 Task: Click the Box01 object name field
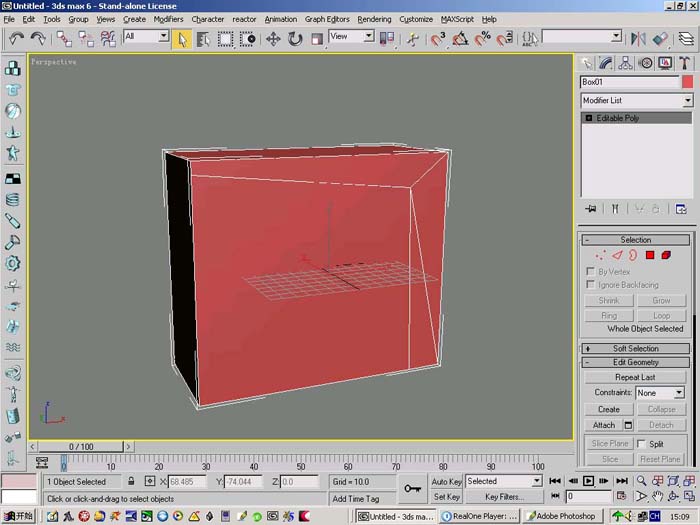630,82
